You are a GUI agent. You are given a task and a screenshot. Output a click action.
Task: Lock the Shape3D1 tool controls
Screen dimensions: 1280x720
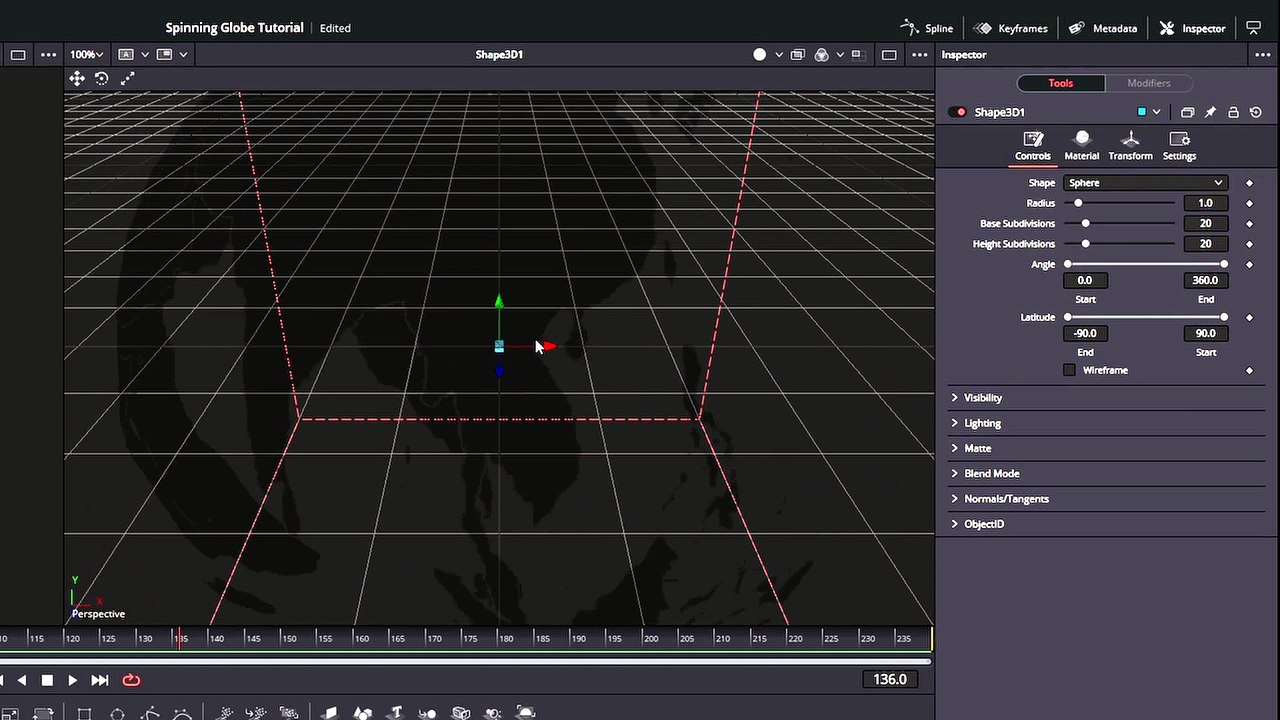[x=1233, y=112]
